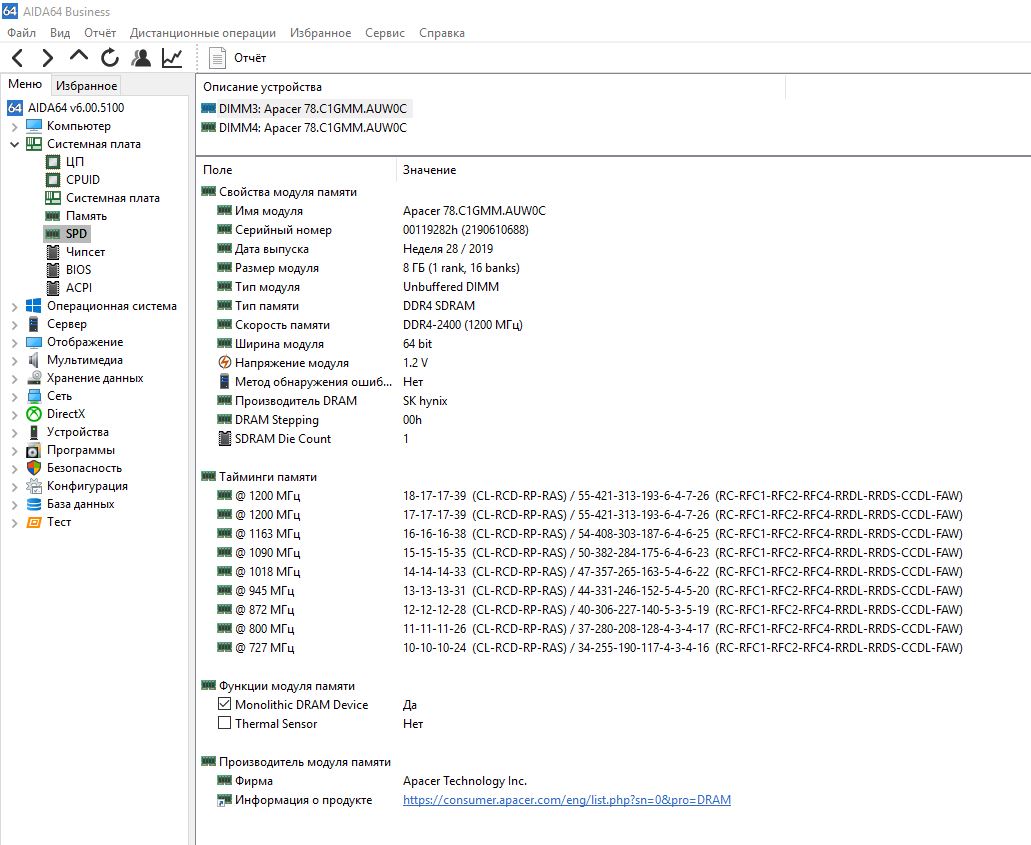1031x845 pixels.
Task: Expand the DirectX tree node
Action: click(14, 414)
